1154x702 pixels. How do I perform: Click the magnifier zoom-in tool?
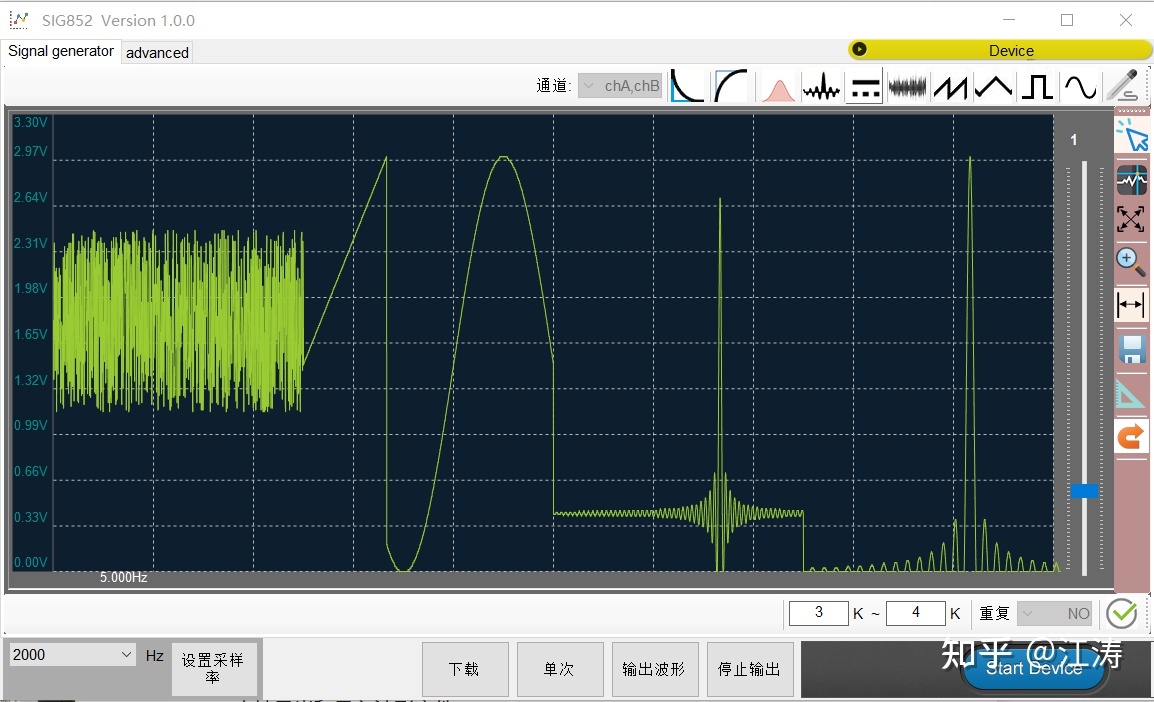(x=1130, y=262)
